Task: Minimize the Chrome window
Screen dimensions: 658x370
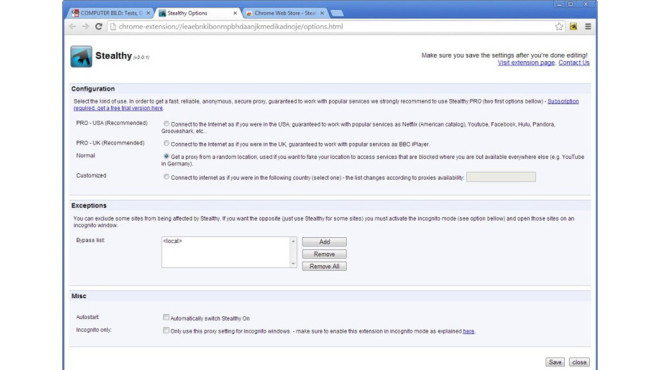Action: pos(559,4)
